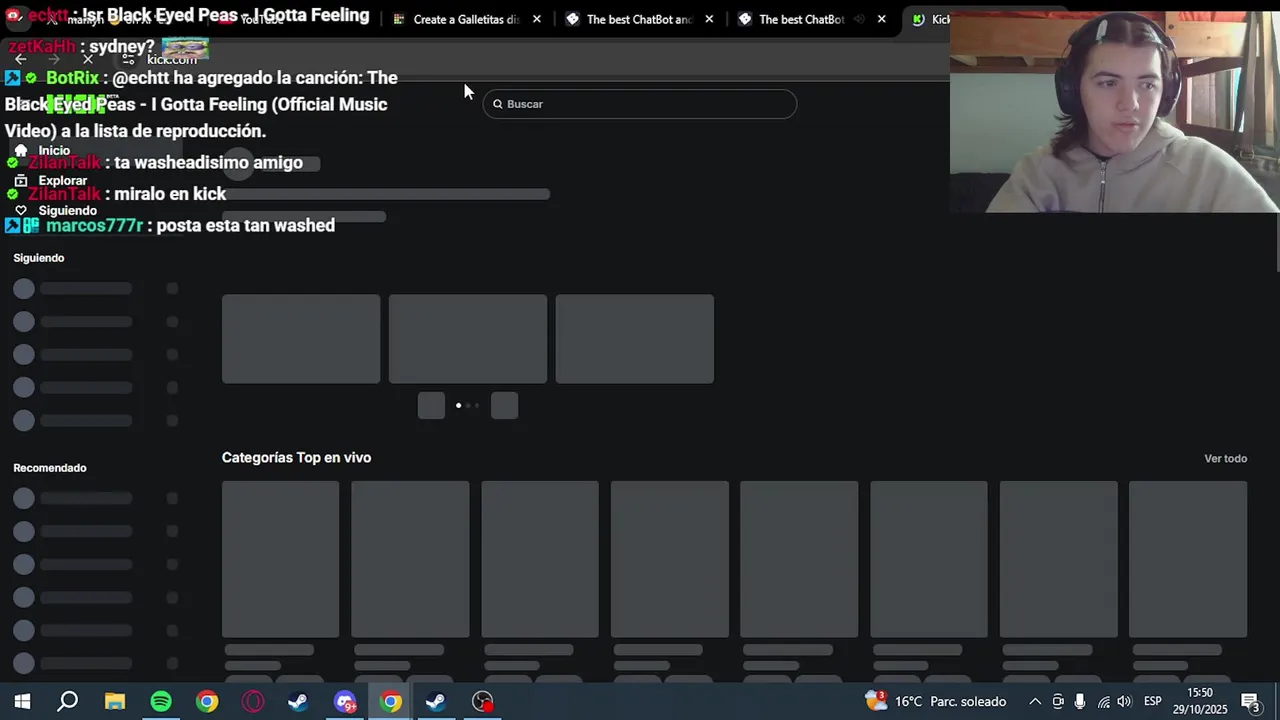
Task: Open Opera GX from the taskbar
Action: 253,701
